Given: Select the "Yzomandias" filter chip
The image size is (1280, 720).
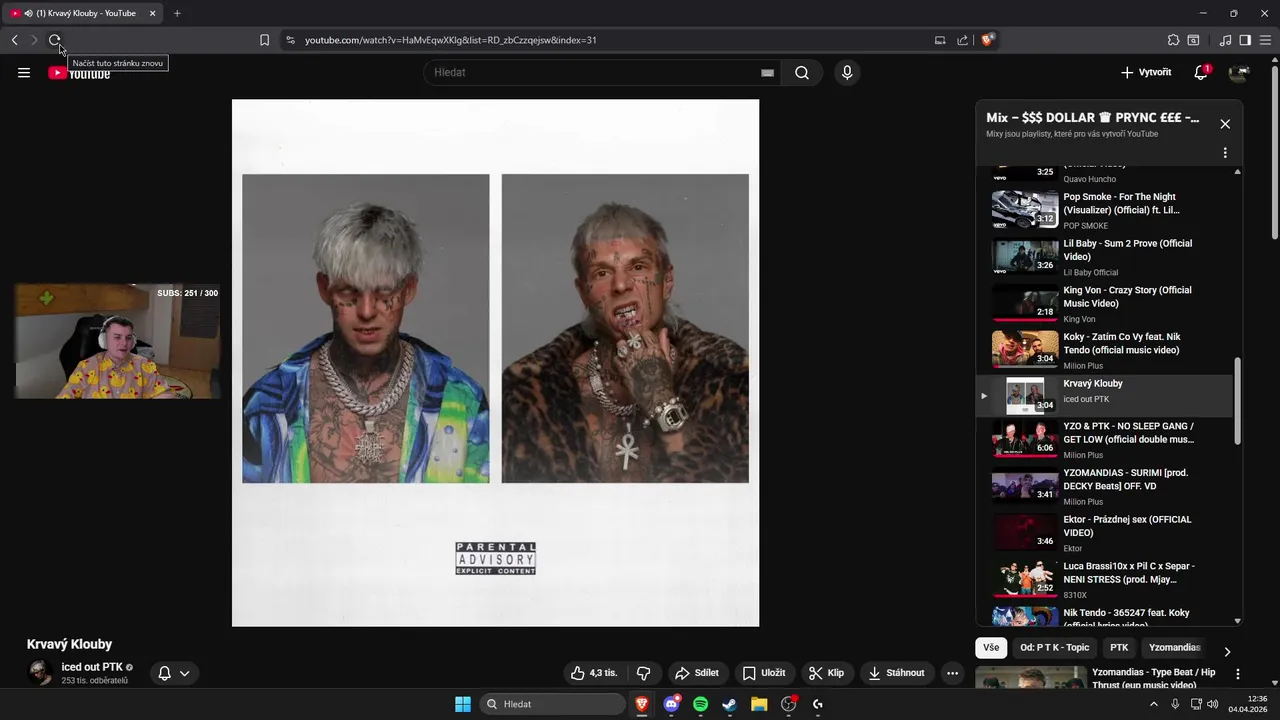Looking at the screenshot, I should (x=1174, y=647).
